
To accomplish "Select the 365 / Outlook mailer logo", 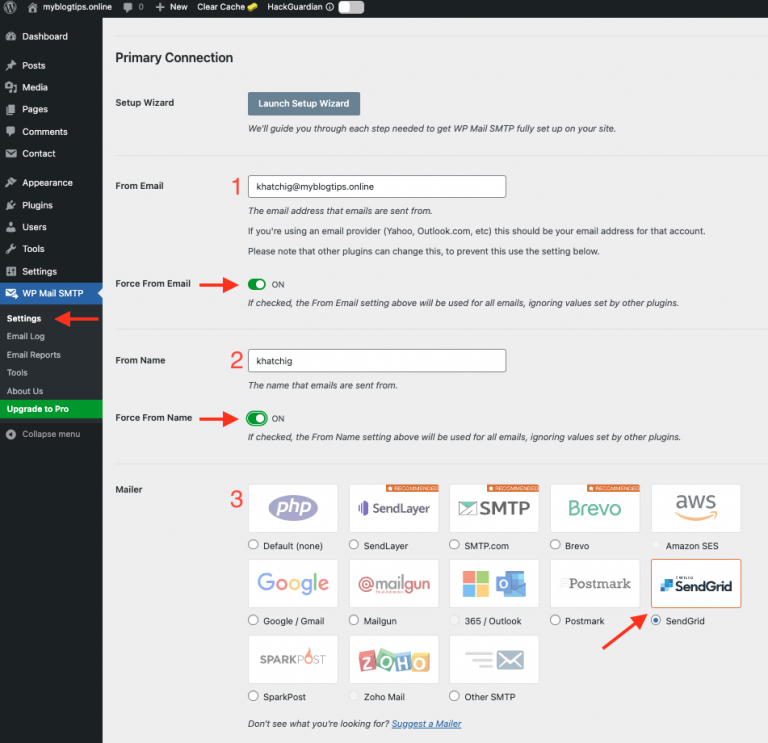I will click(494, 583).
